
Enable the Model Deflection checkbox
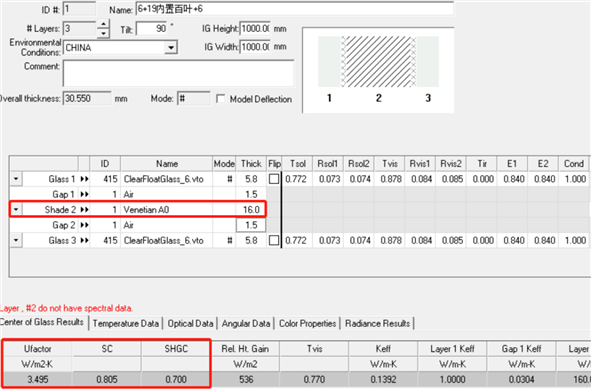click(221, 99)
